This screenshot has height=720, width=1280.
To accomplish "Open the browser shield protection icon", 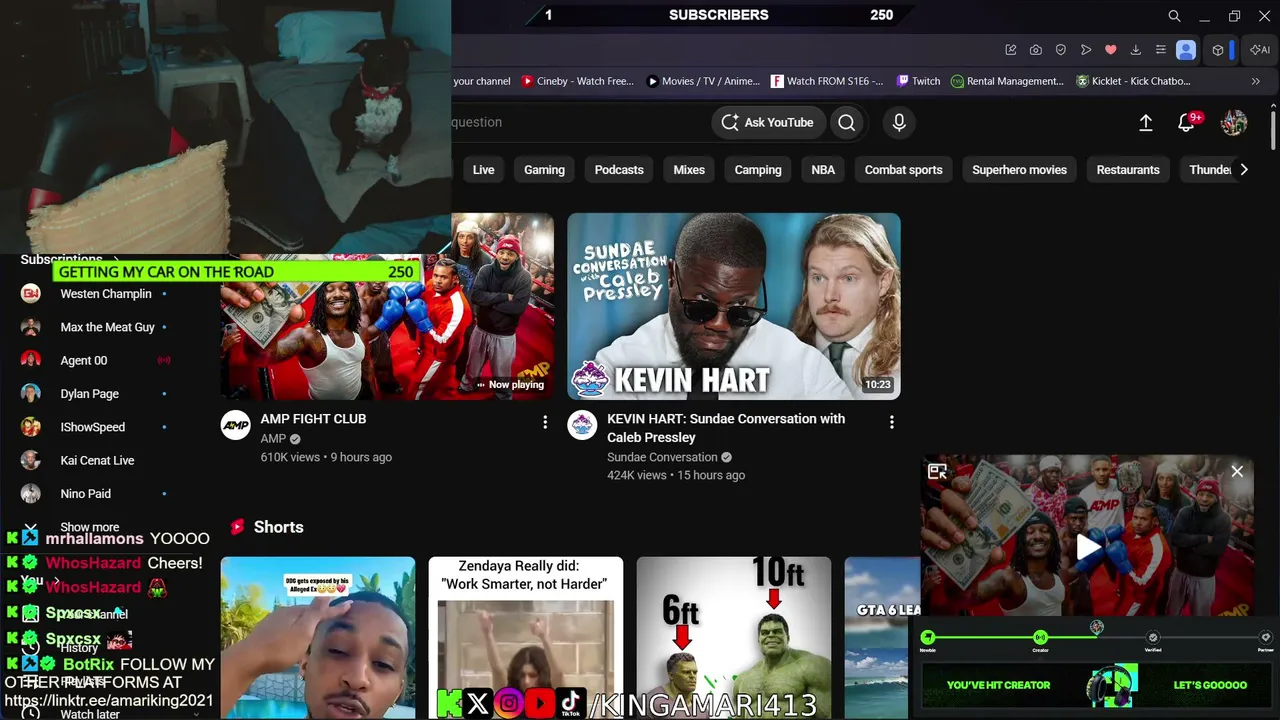I will pos(1060,50).
